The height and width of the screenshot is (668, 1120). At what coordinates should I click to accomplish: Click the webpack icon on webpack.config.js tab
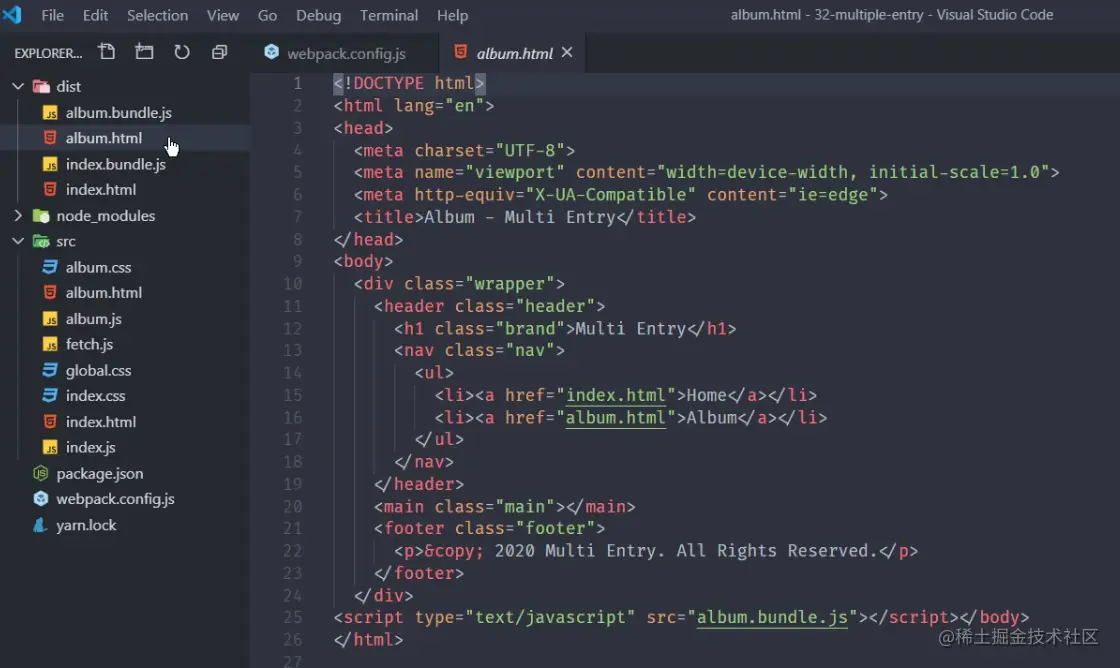coord(271,52)
